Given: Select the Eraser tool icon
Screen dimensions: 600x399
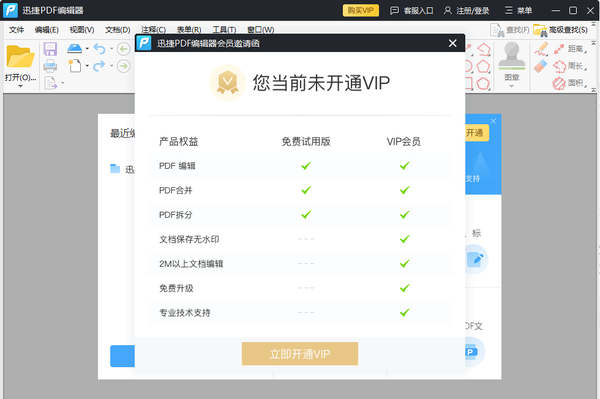Looking at the screenshot, I should (x=541, y=66).
